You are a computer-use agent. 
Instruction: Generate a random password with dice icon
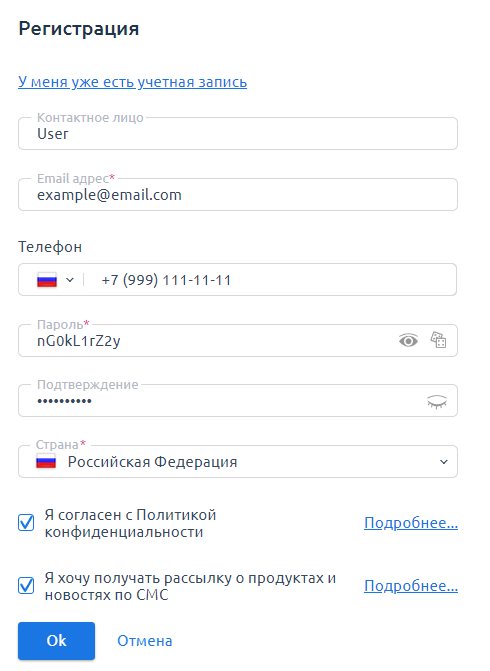pos(438,340)
